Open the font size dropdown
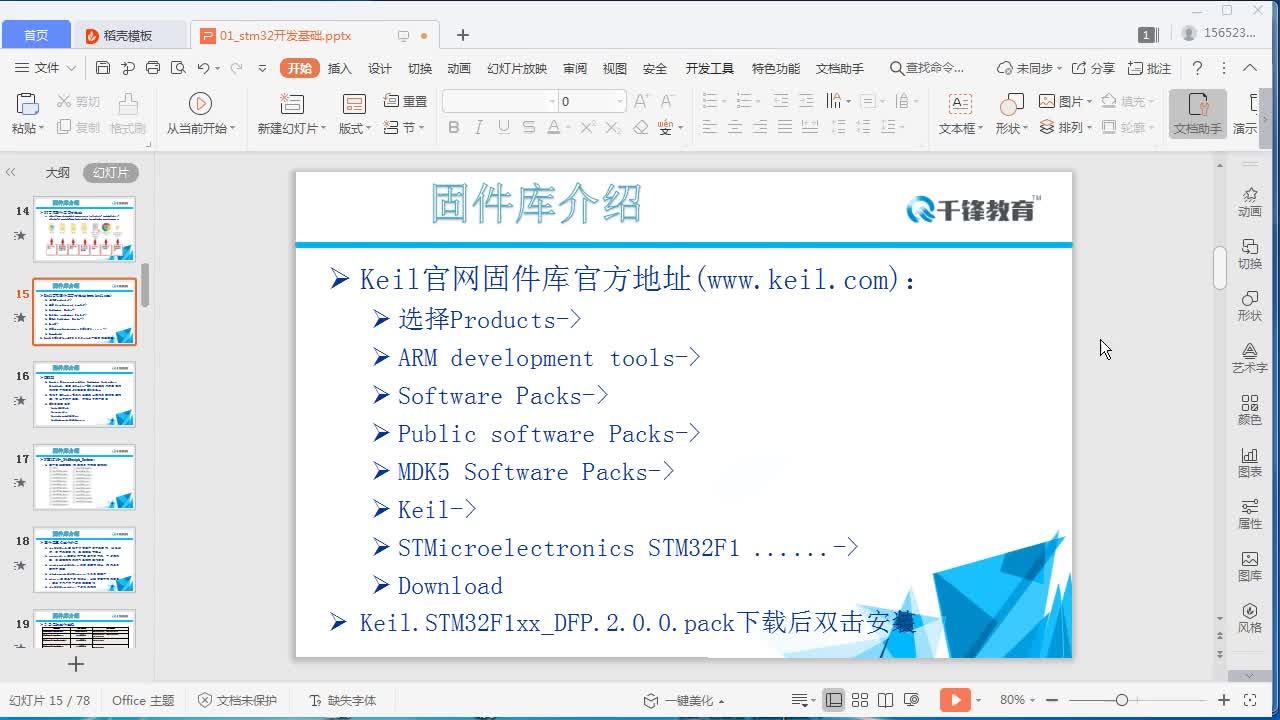1280x720 pixels. pos(620,102)
